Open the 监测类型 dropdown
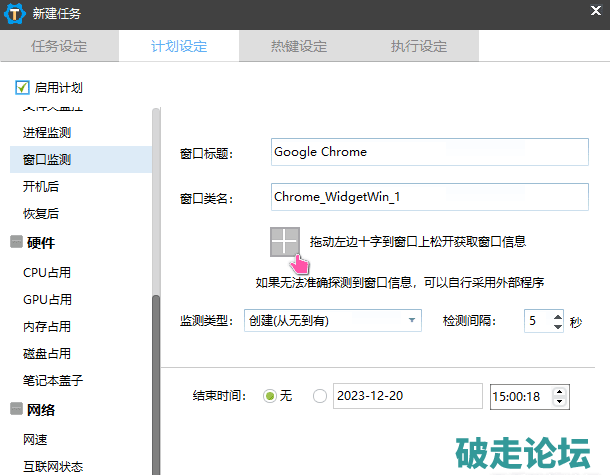The height and width of the screenshot is (475, 610). click(332, 321)
